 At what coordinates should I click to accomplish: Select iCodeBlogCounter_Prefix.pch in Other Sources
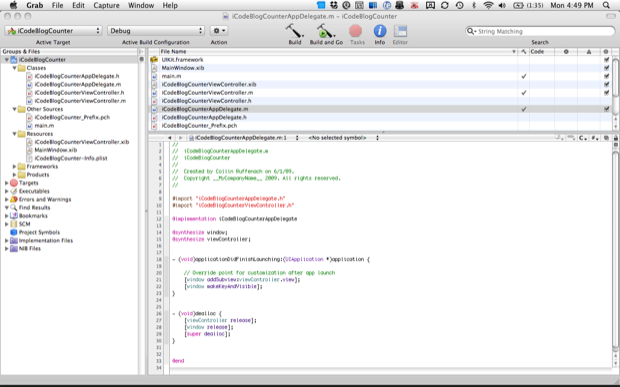[x=72, y=117]
